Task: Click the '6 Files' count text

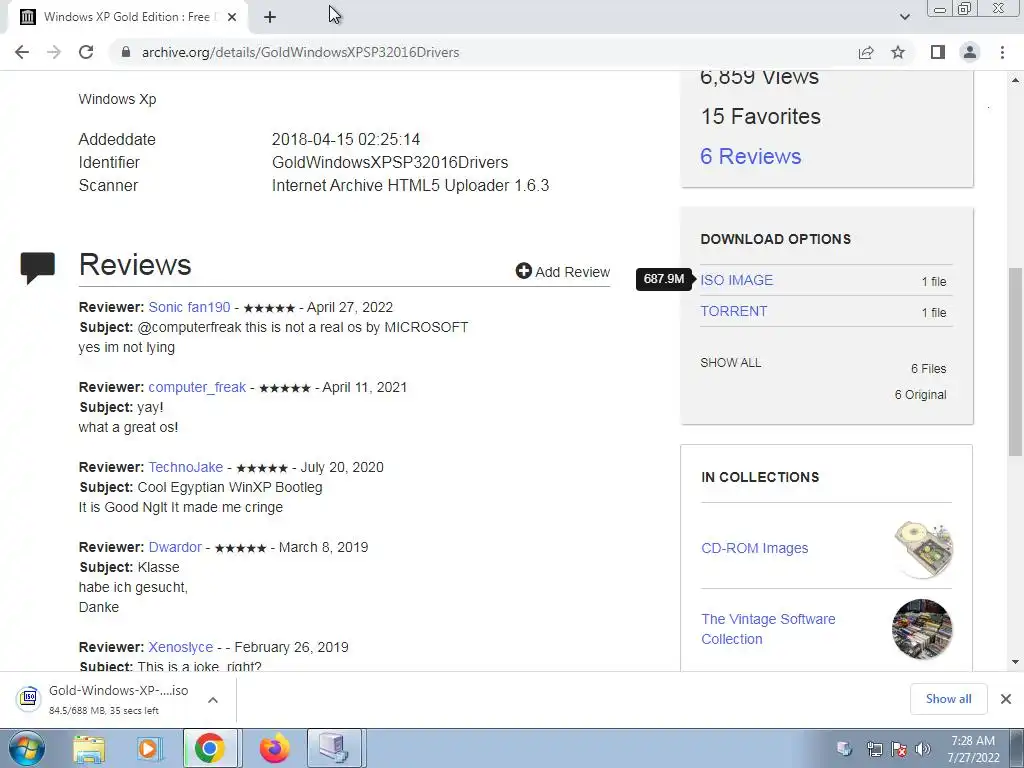Action: (929, 369)
